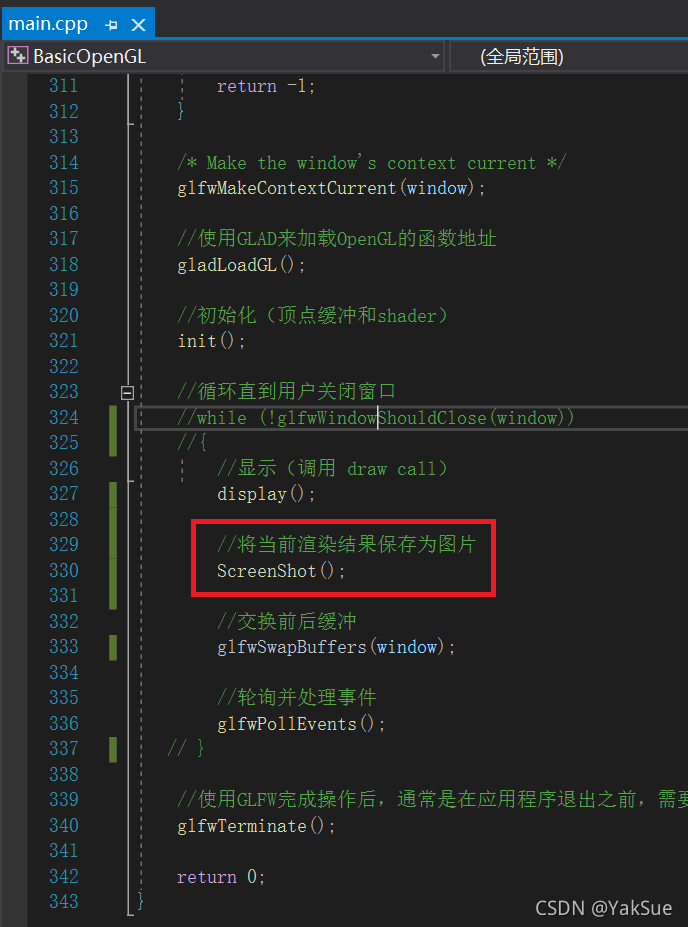Click glfwMakeContextCurrent(window) on line 315

coord(332,189)
